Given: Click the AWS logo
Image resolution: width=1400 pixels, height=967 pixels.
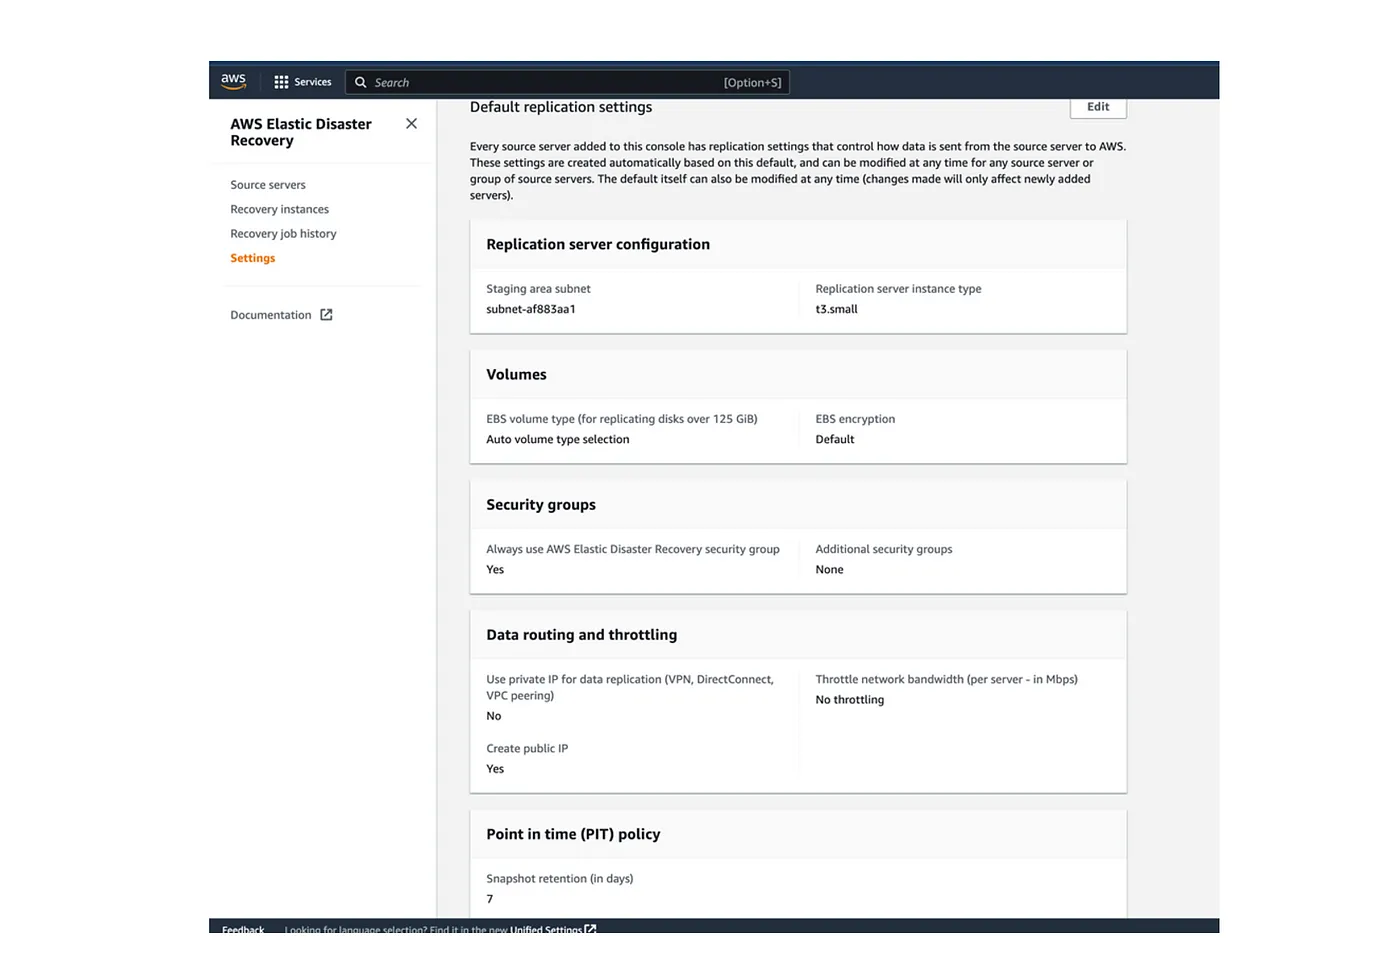Looking at the screenshot, I should (x=233, y=81).
